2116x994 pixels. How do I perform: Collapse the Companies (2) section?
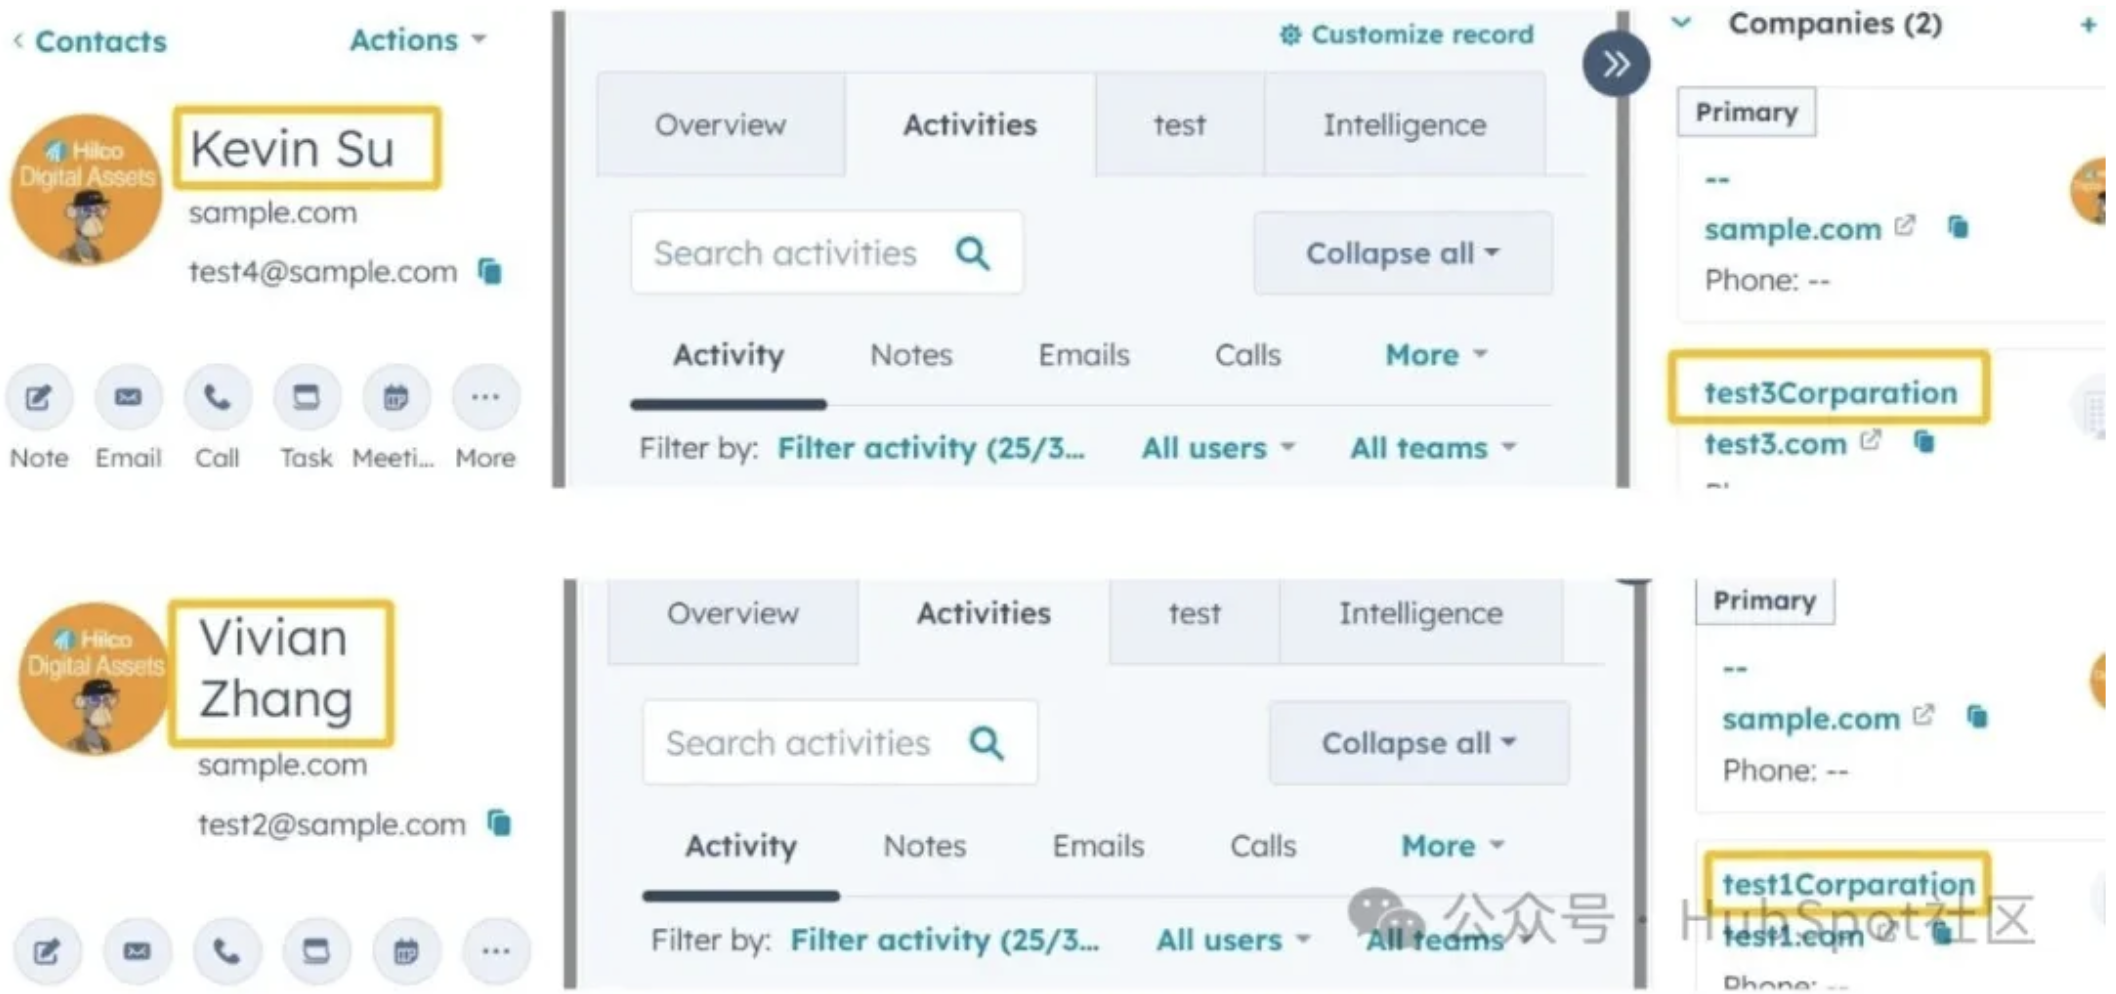coord(1682,23)
